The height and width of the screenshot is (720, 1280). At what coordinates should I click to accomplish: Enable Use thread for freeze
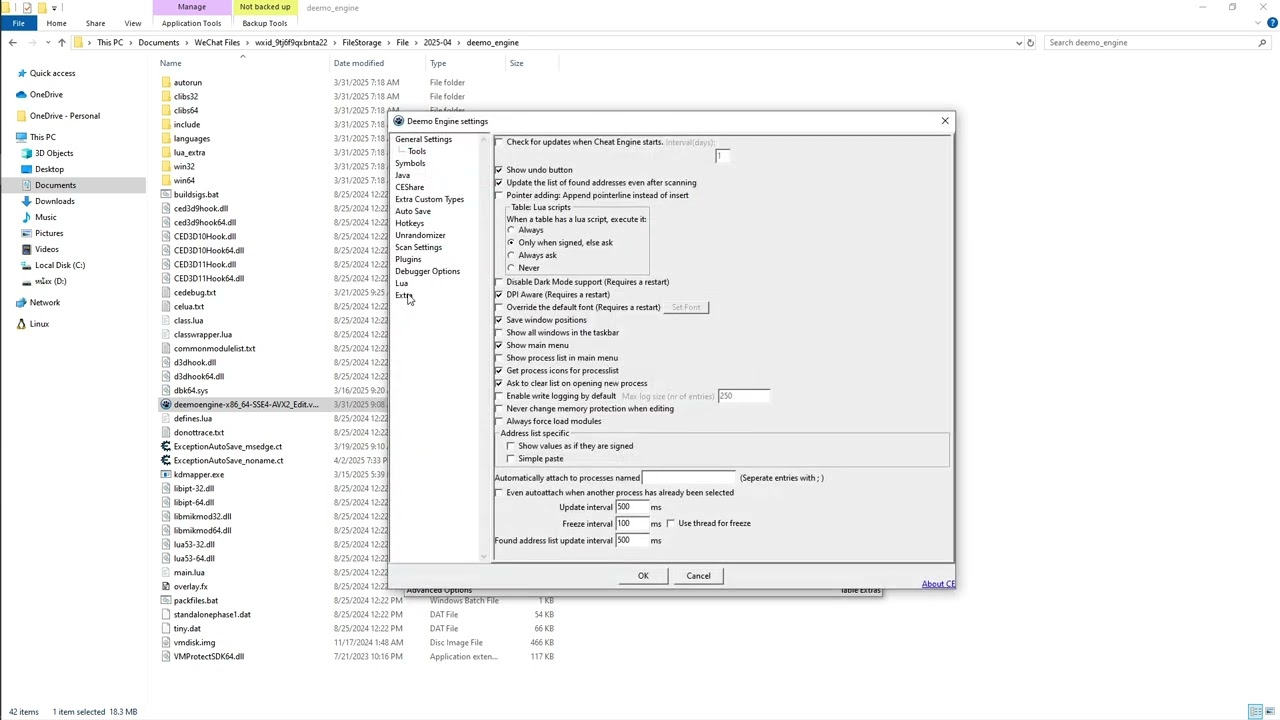(x=670, y=523)
